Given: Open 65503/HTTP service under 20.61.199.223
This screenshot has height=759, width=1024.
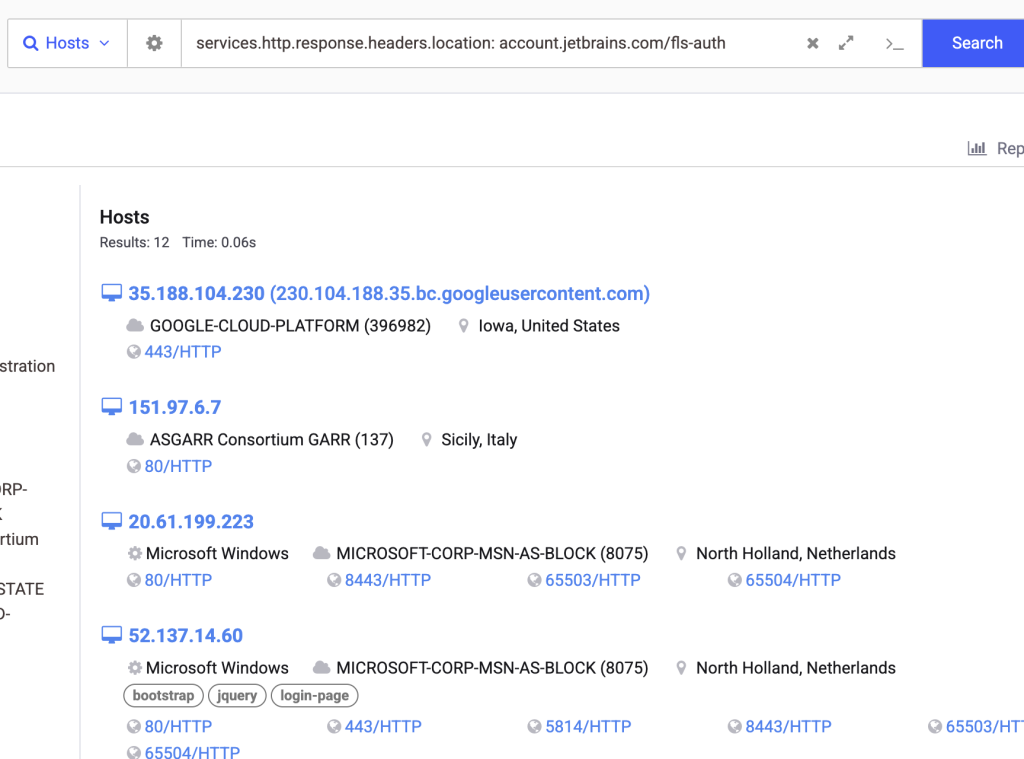Looking at the screenshot, I should [x=592, y=580].
